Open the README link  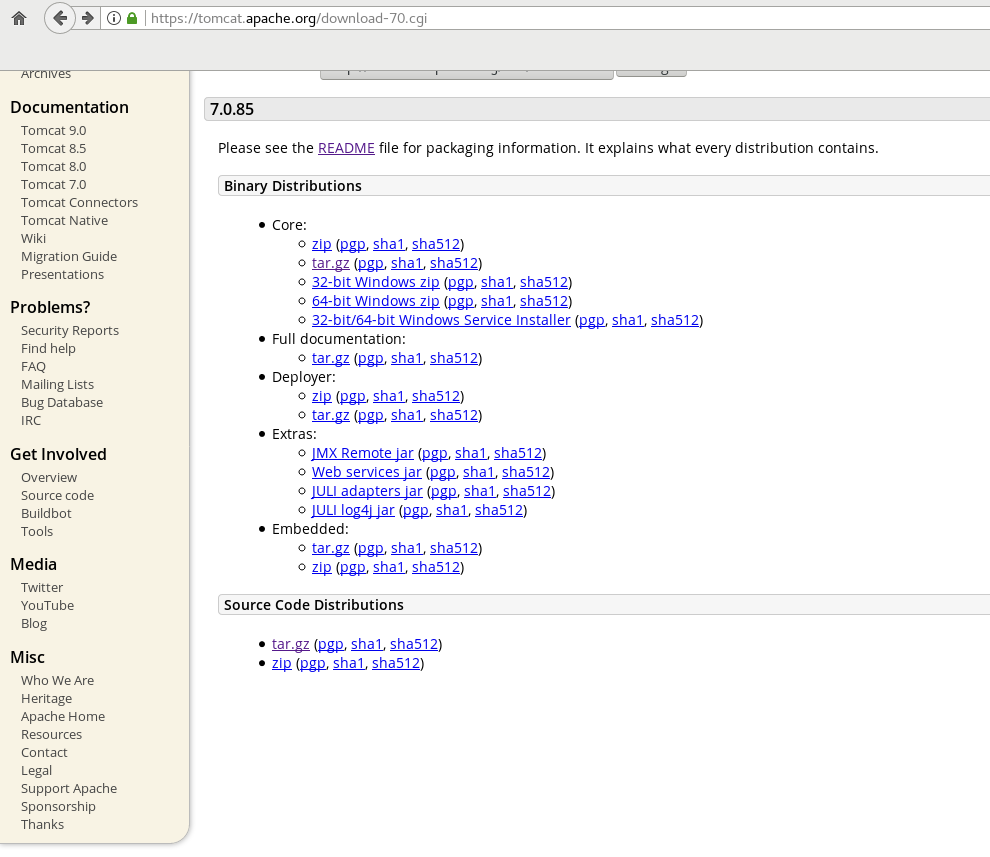point(346,148)
